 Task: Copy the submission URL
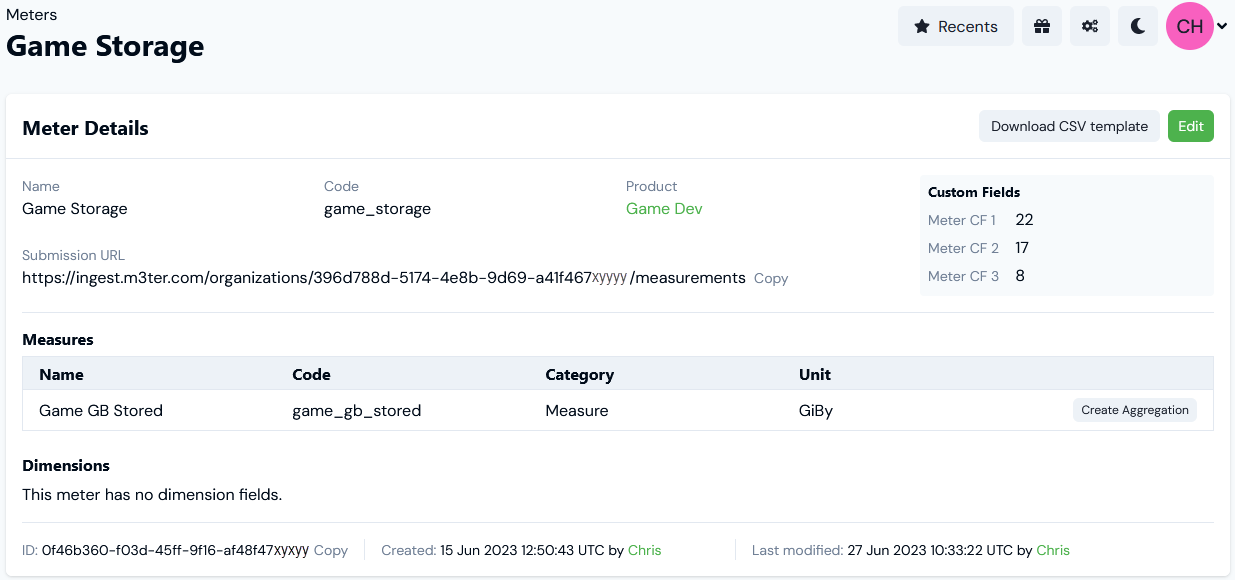click(x=770, y=278)
